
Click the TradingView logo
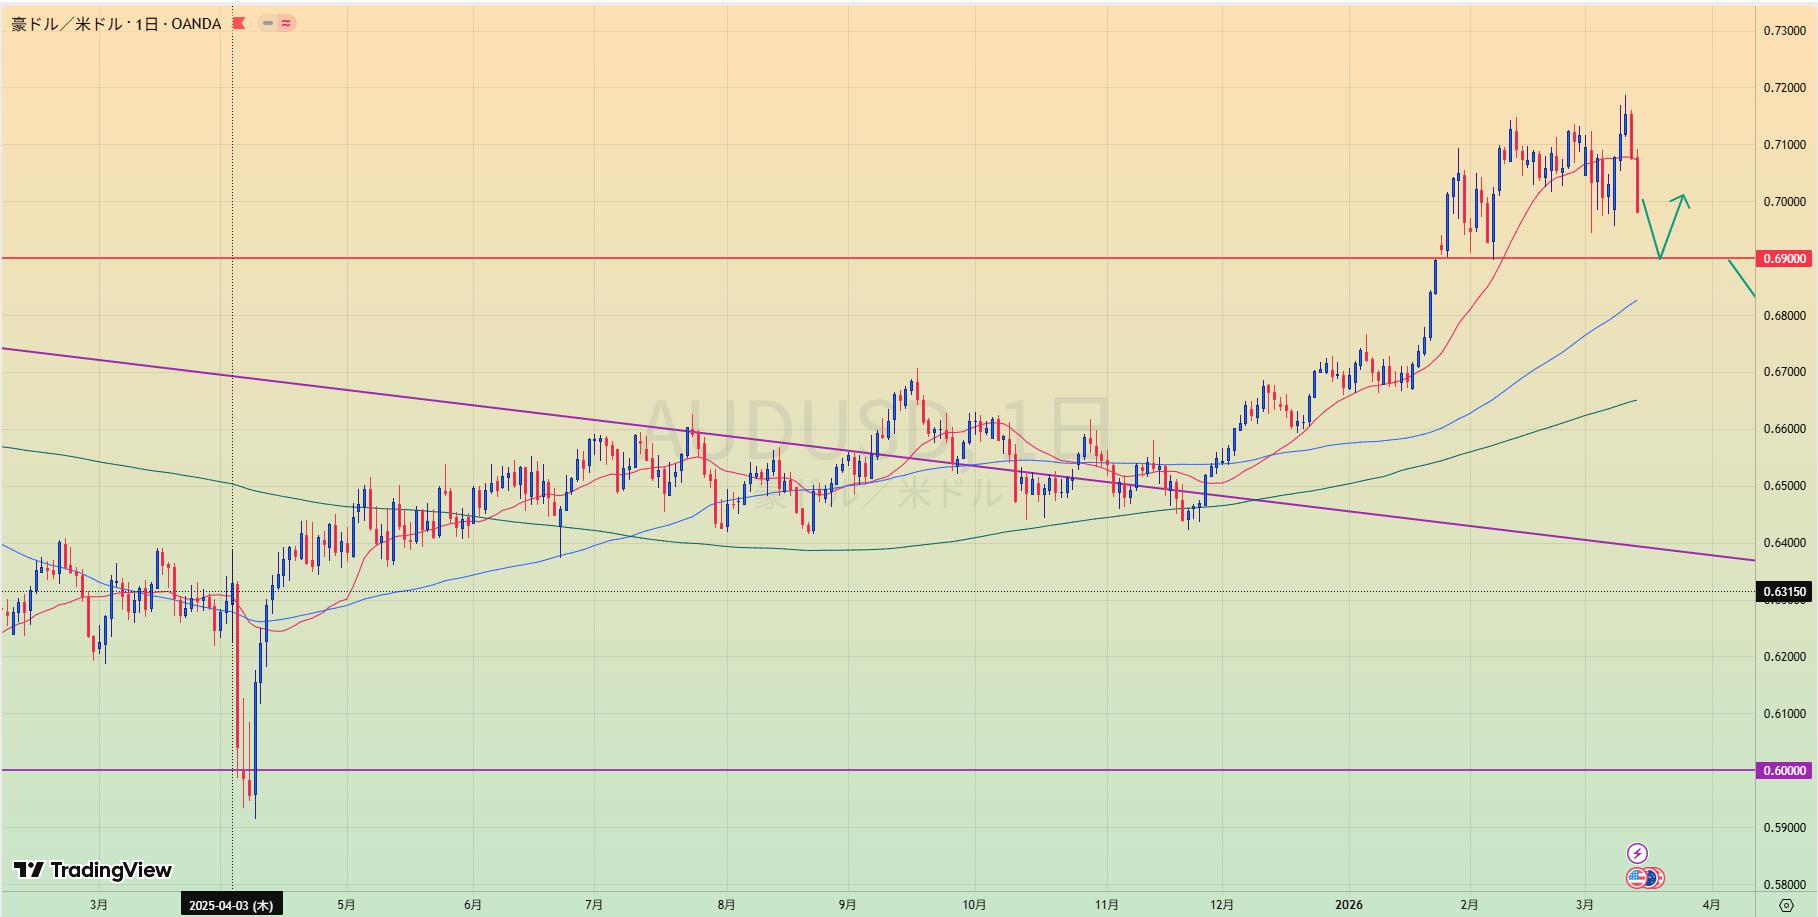pos(92,870)
